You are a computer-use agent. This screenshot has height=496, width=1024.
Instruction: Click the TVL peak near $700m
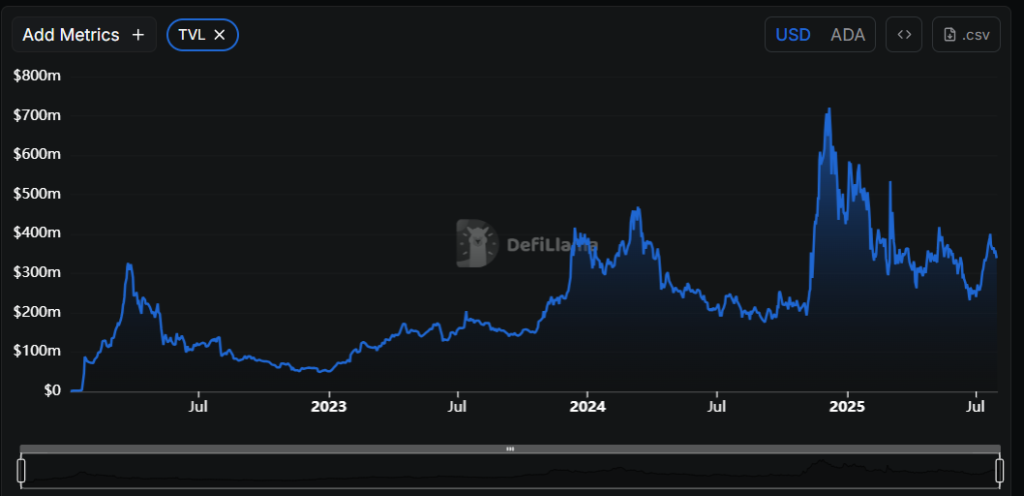(829, 110)
